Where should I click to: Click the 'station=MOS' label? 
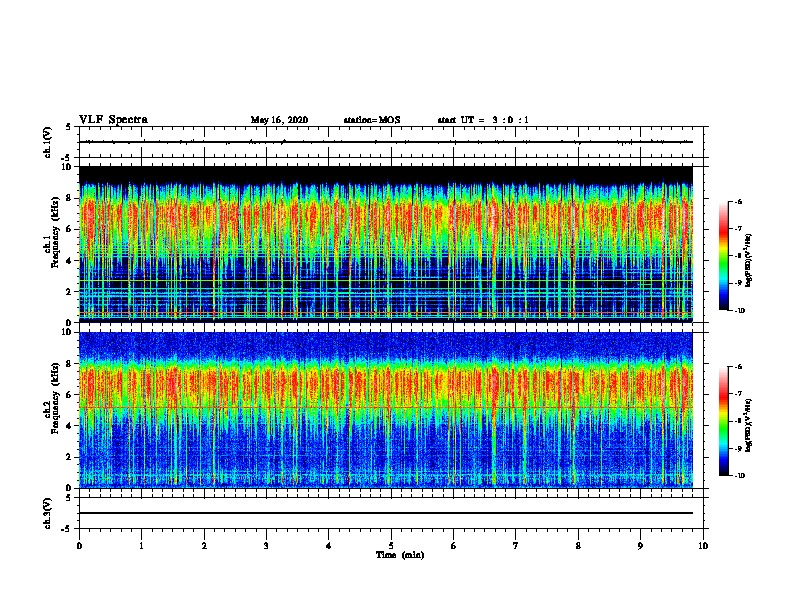pos(372,120)
